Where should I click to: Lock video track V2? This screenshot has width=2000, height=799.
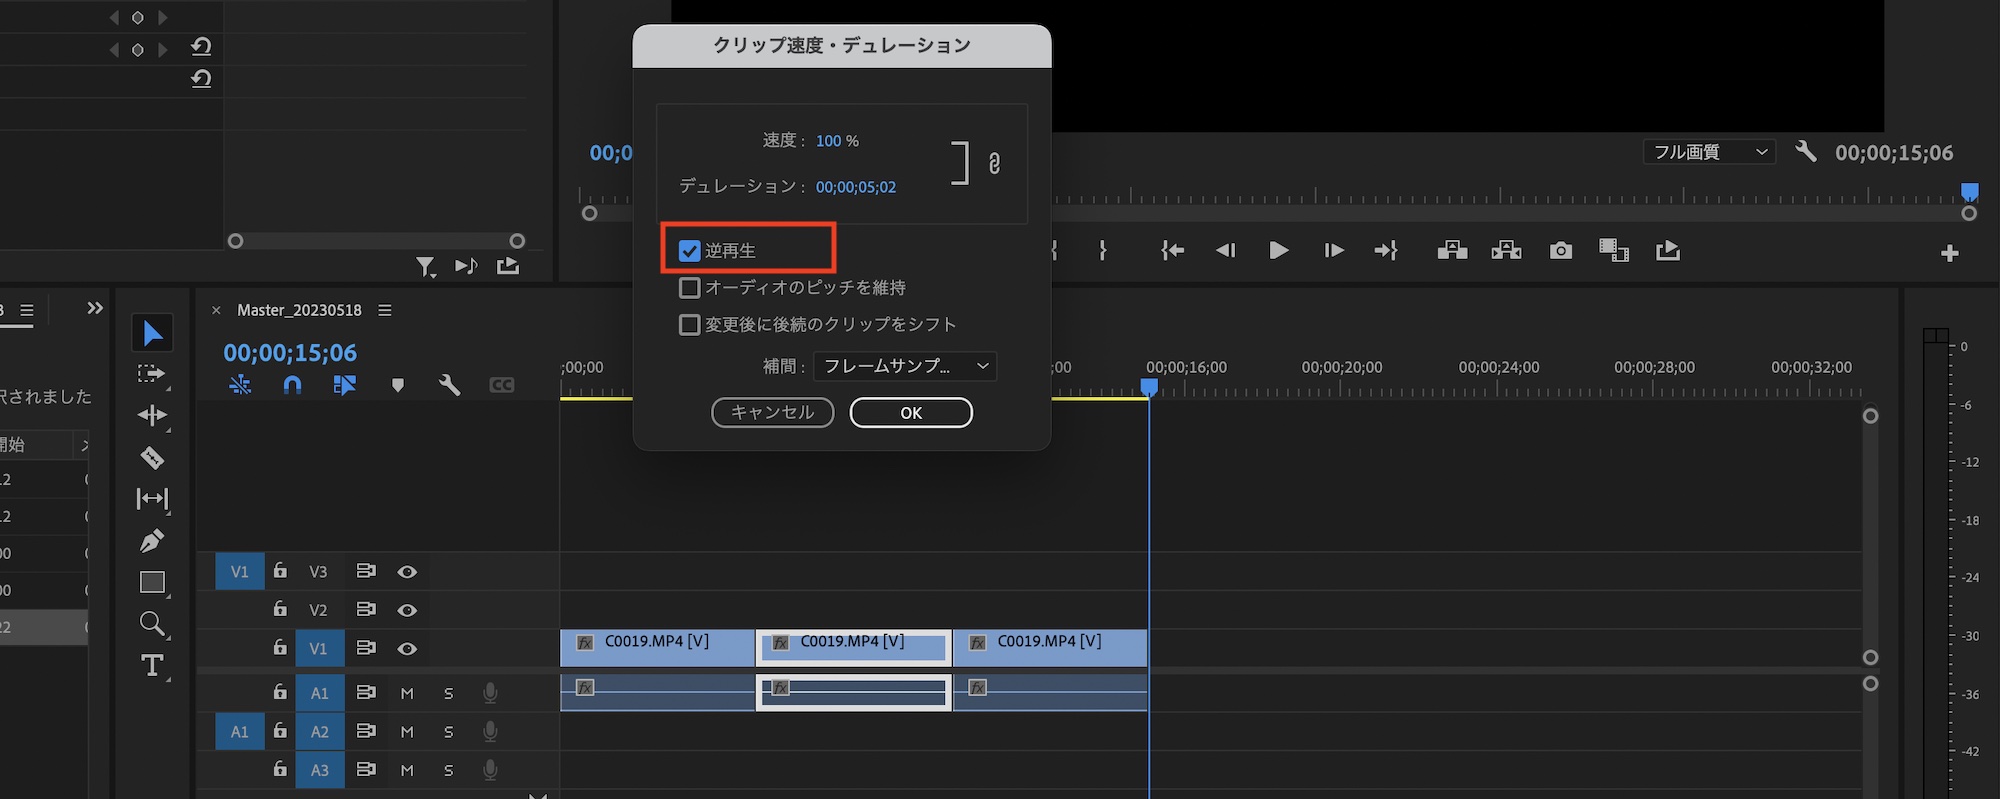[x=280, y=609]
